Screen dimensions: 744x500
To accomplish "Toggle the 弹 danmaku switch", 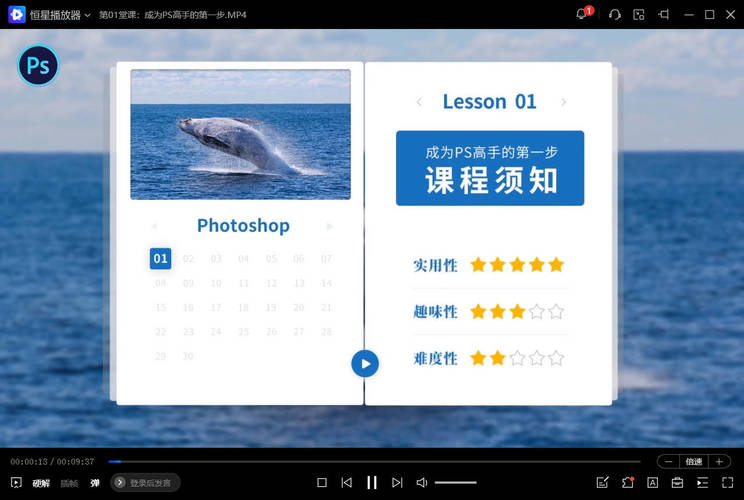I will pos(95,483).
